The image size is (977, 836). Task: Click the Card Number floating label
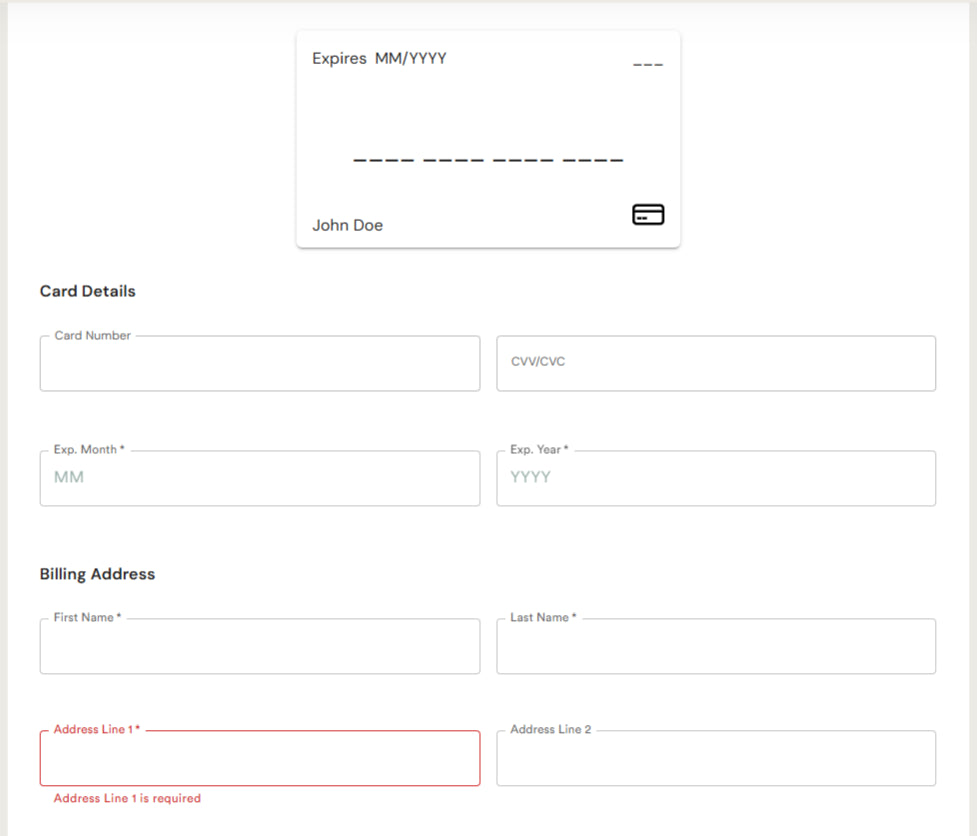click(91, 335)
